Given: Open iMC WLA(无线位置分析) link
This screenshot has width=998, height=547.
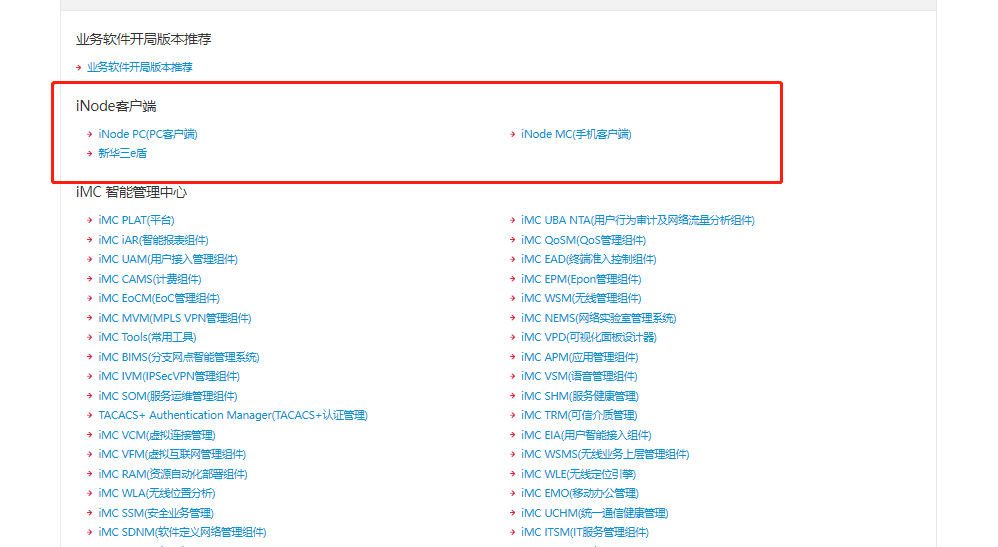Looking at the screenshot, I should point(157,493).
